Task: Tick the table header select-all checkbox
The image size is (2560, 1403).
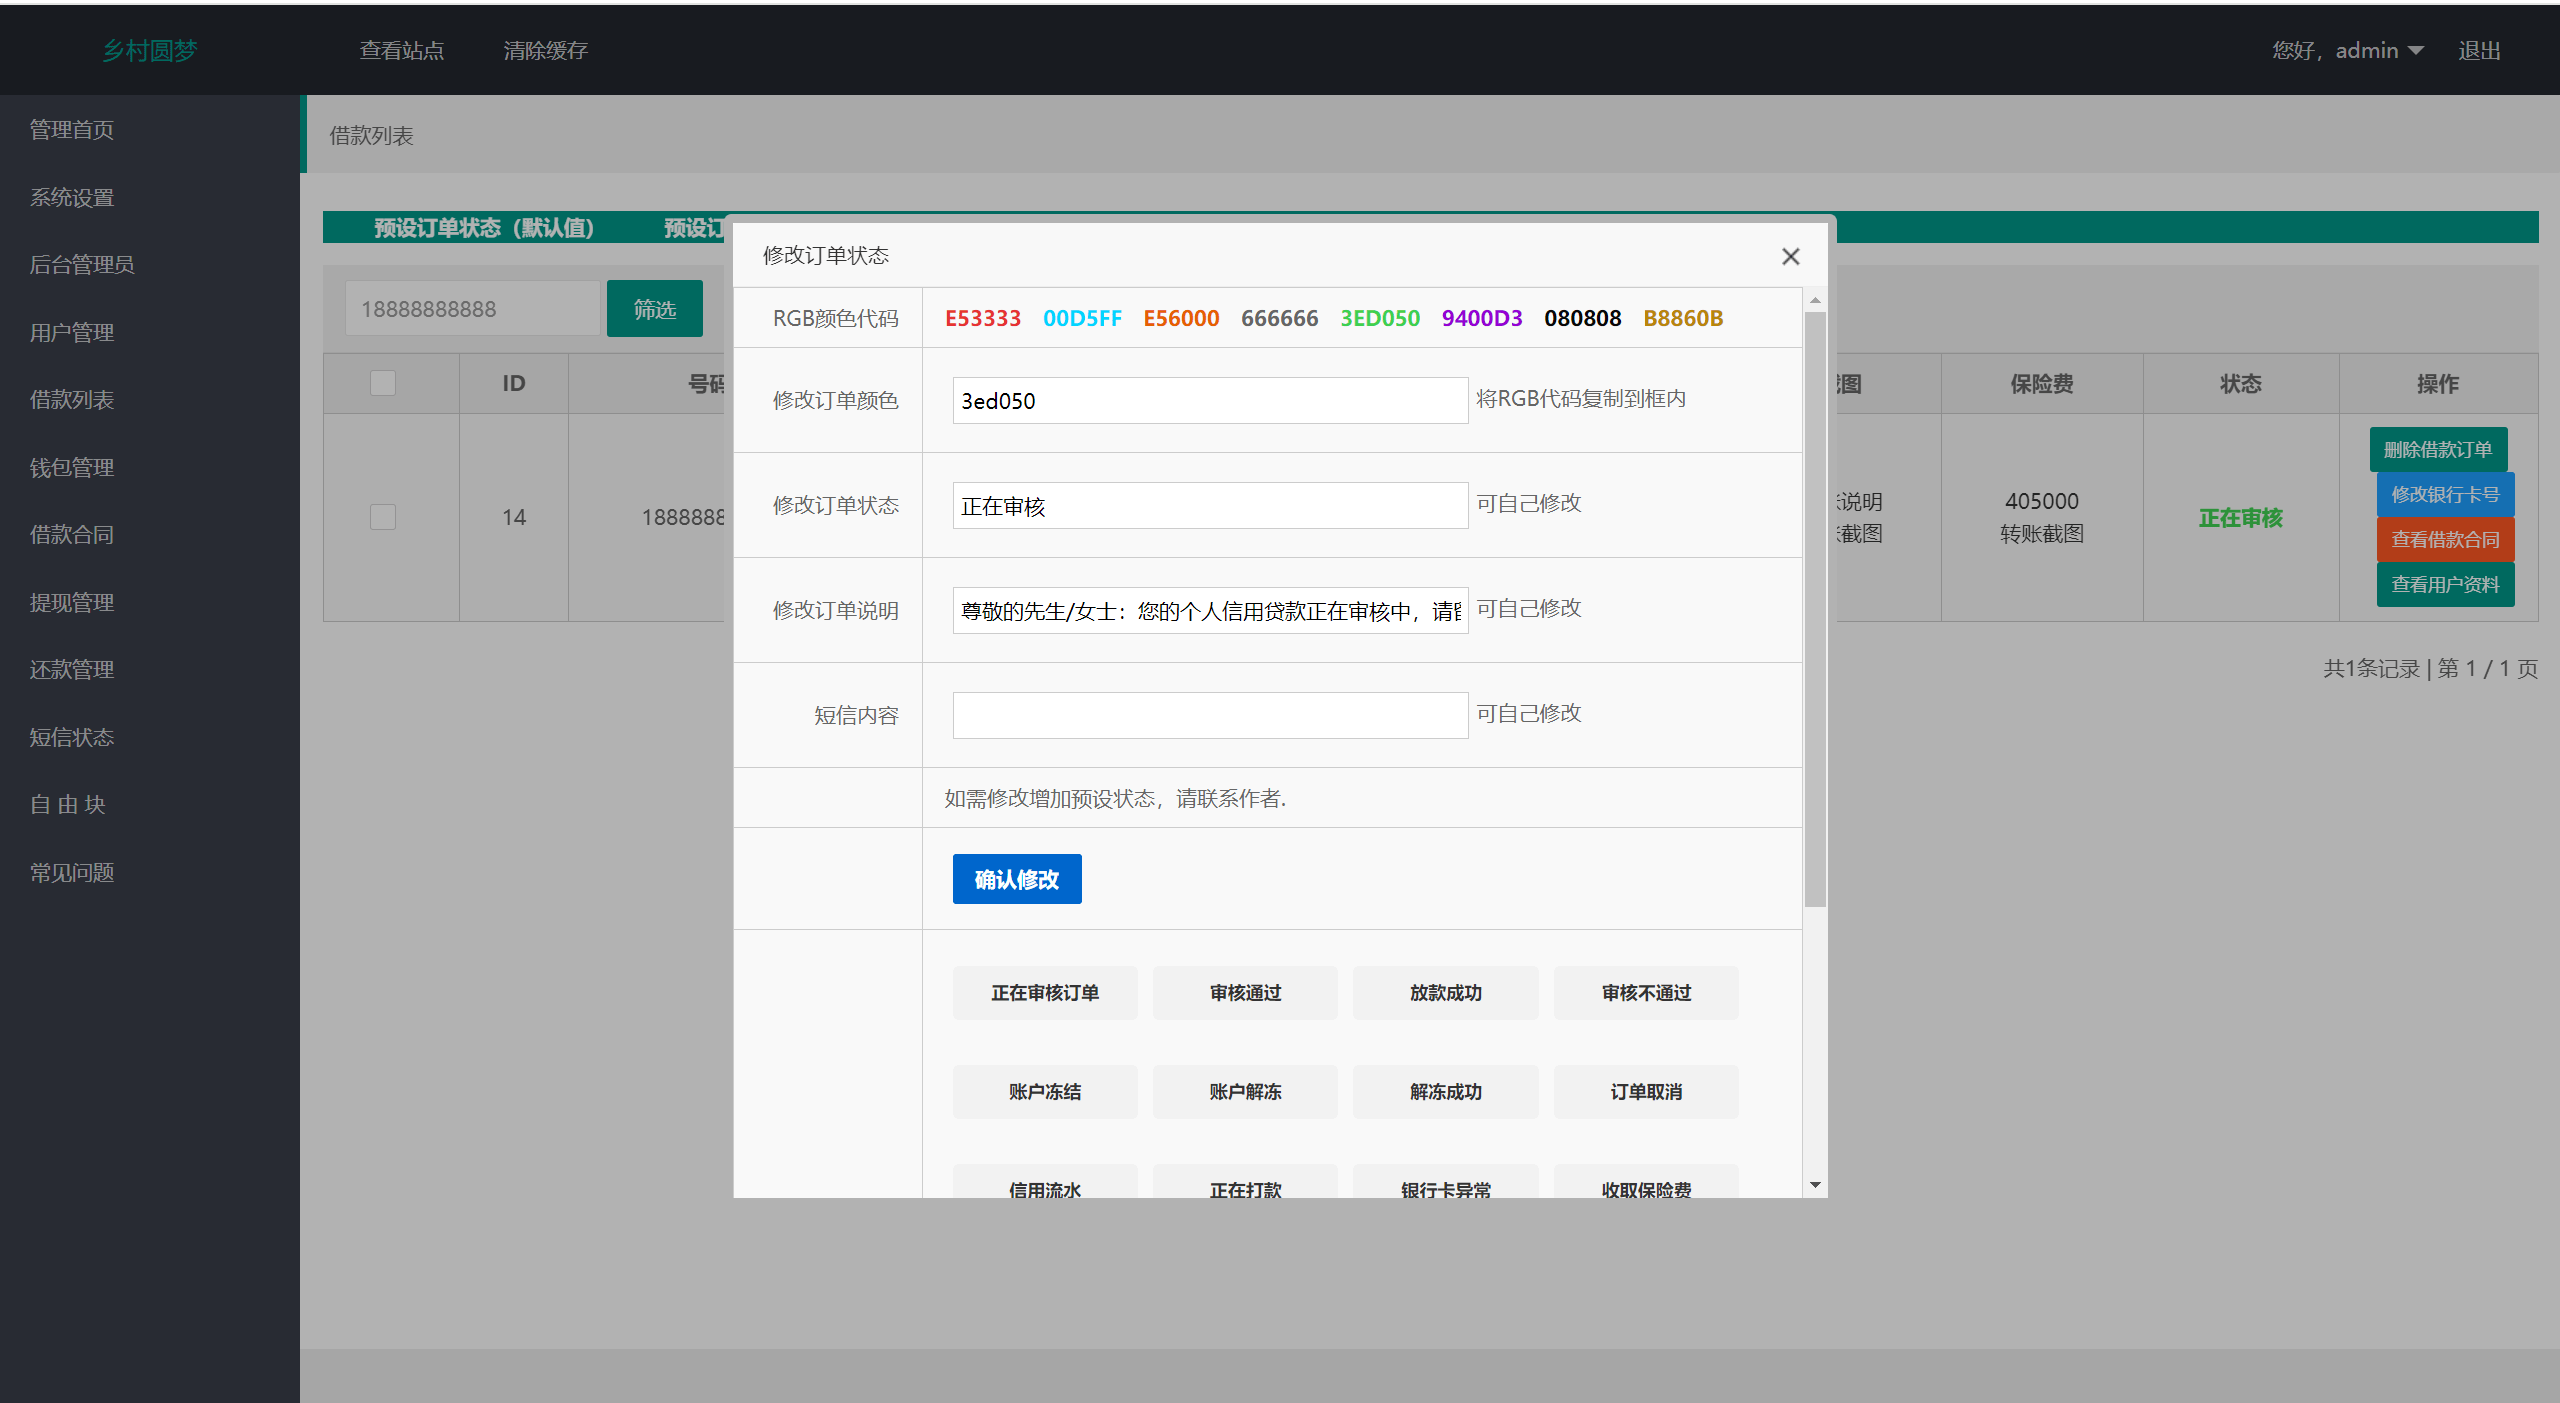Action: pyautogui.click(x=383, y=383)
